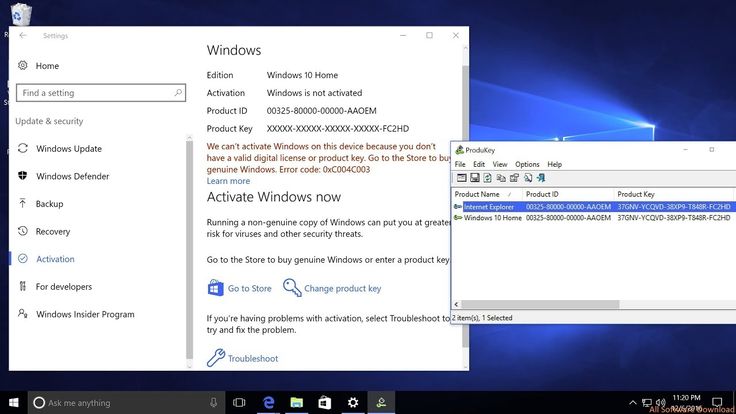The height and width of the screenshot is (414, 736).
Task: Click the ProduKey taskbar icon
Action: [381, 402]
